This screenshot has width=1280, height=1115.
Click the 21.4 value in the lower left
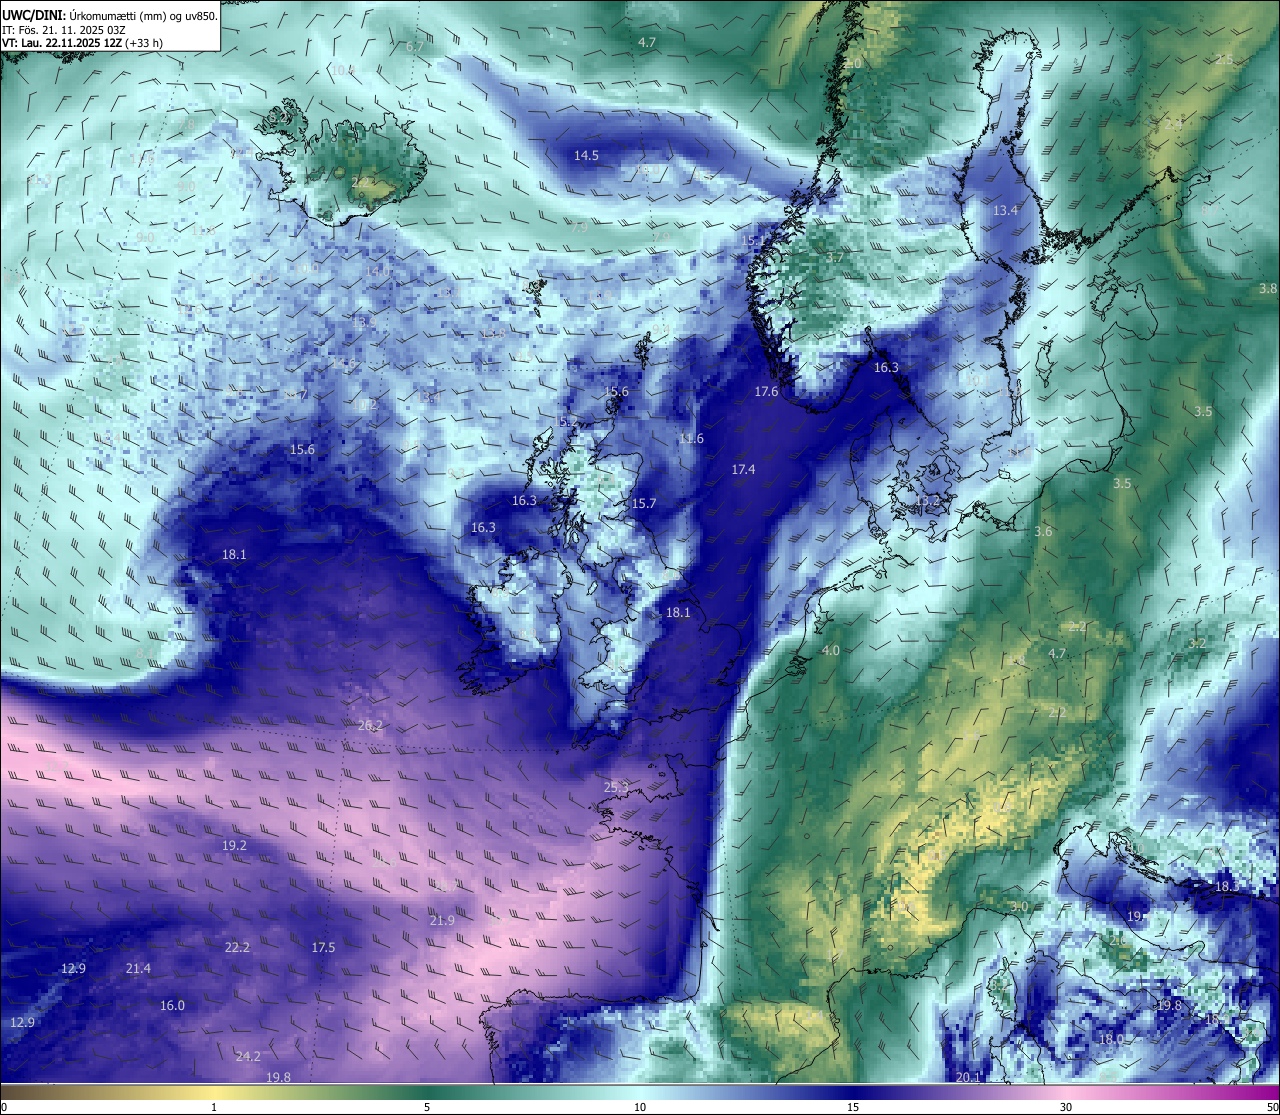click(x=138, y=968)
